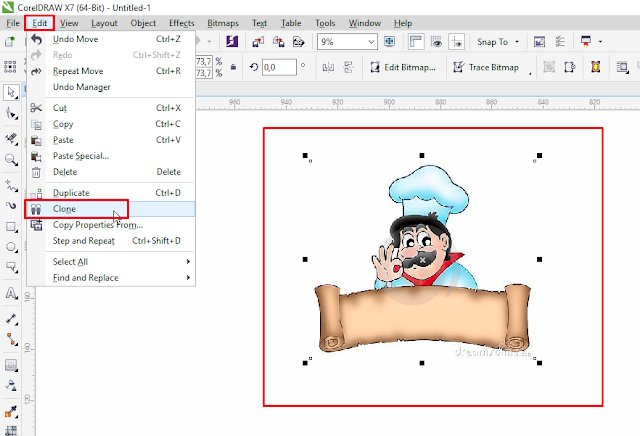Screen dimensions: 640x436
Task: Select the Text tool
Action: coord(11,294)
